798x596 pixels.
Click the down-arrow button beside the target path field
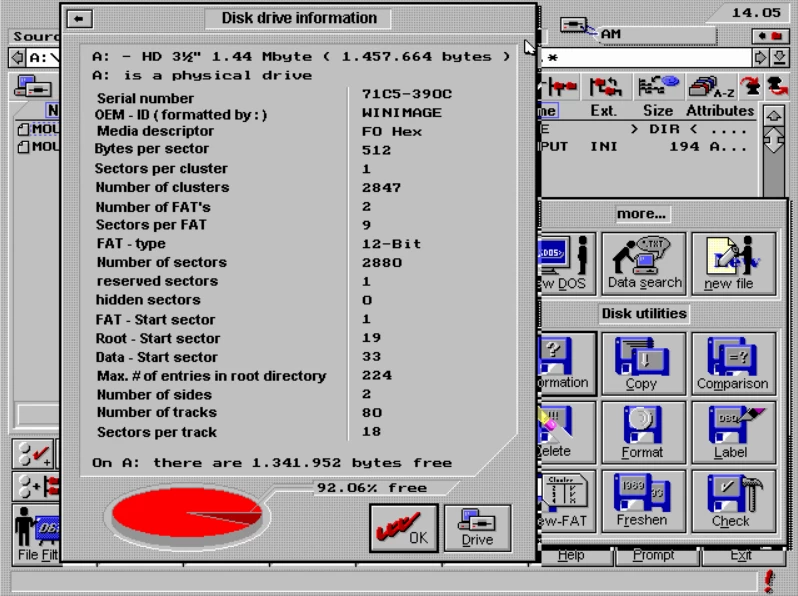780,58
